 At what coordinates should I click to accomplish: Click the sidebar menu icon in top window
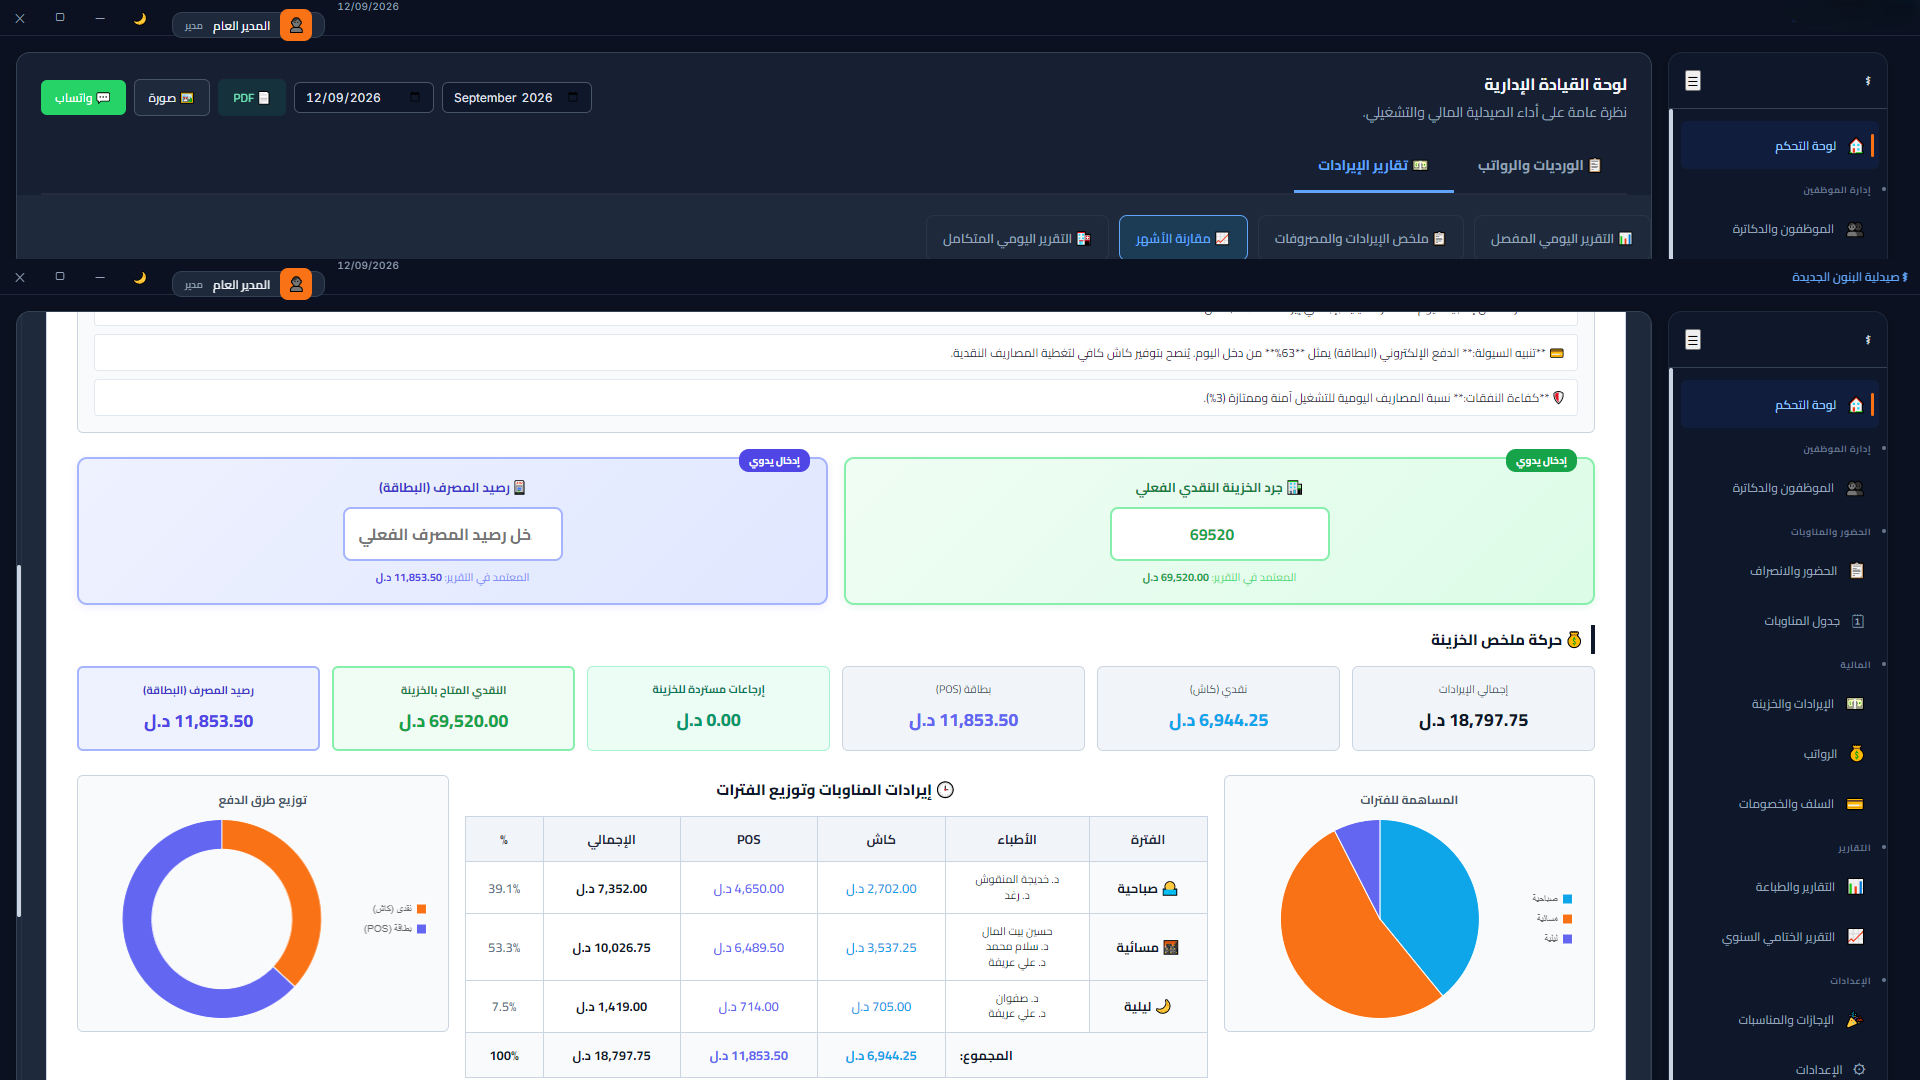coord(1693,81)
